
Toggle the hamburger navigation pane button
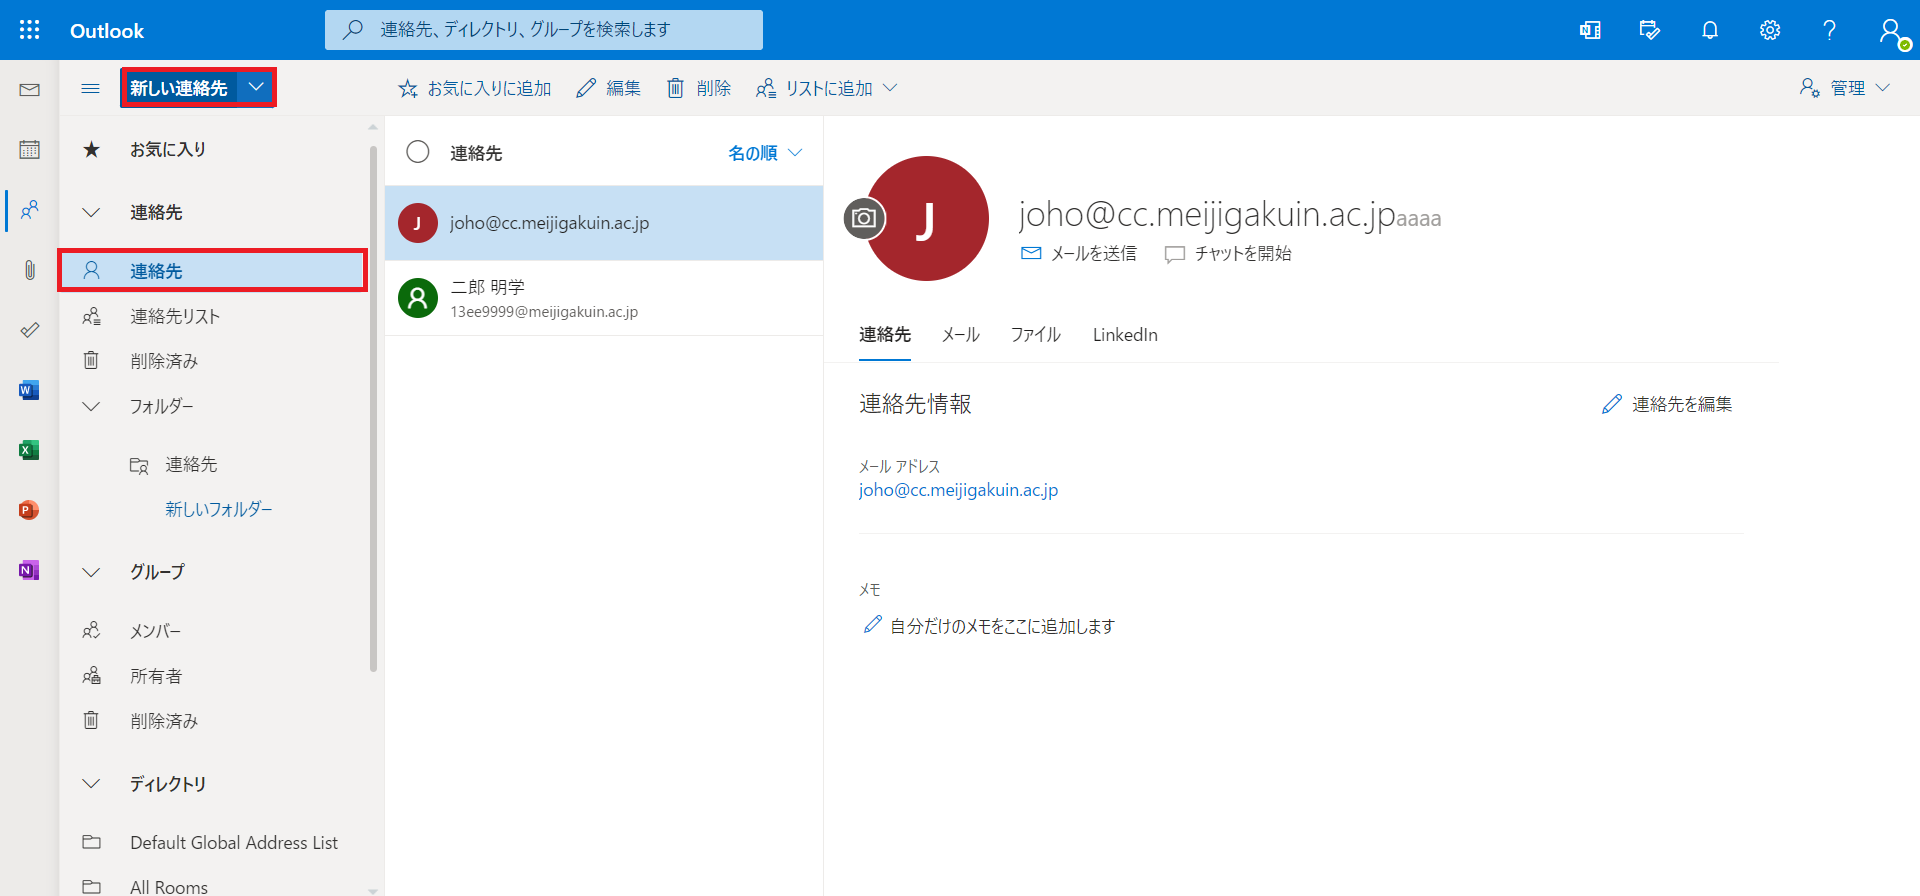click(x=90, y=88)
